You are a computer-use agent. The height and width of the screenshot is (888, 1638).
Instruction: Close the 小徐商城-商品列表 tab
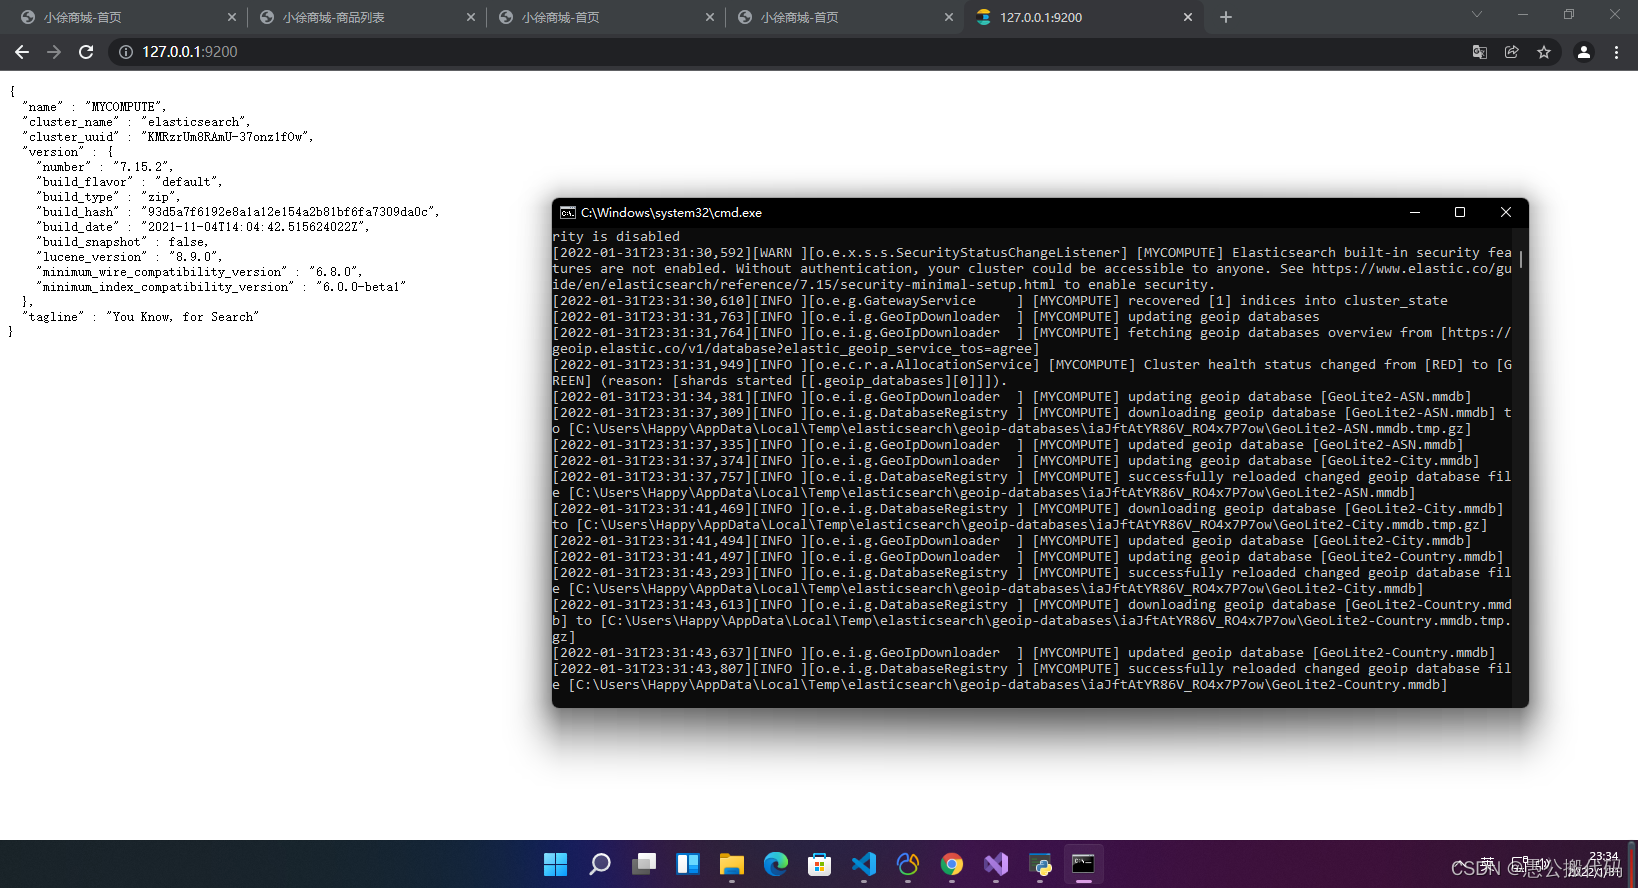(472, 17)
